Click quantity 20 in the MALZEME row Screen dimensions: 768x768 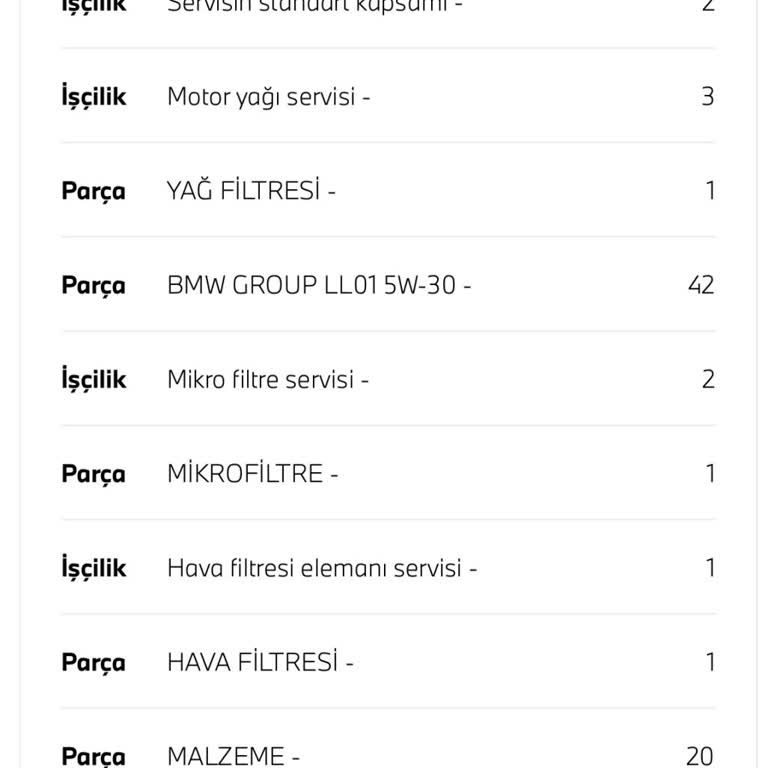pyautogui.click(x=700, y=755)
